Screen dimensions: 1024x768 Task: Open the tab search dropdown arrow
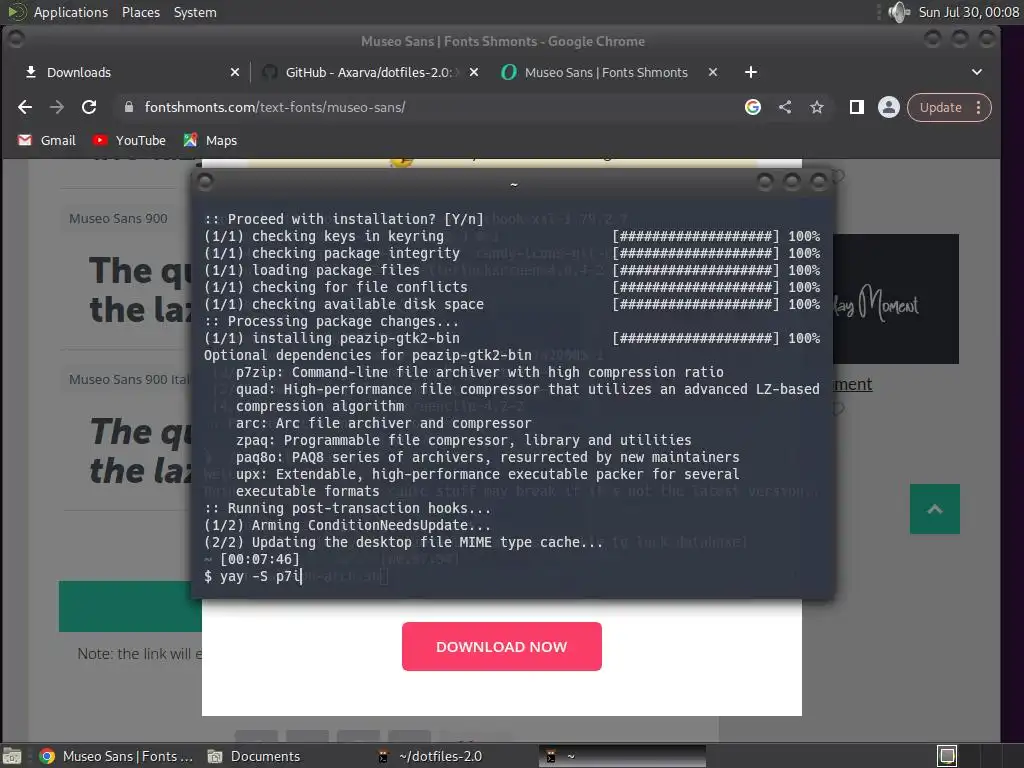tap(977, 72)
